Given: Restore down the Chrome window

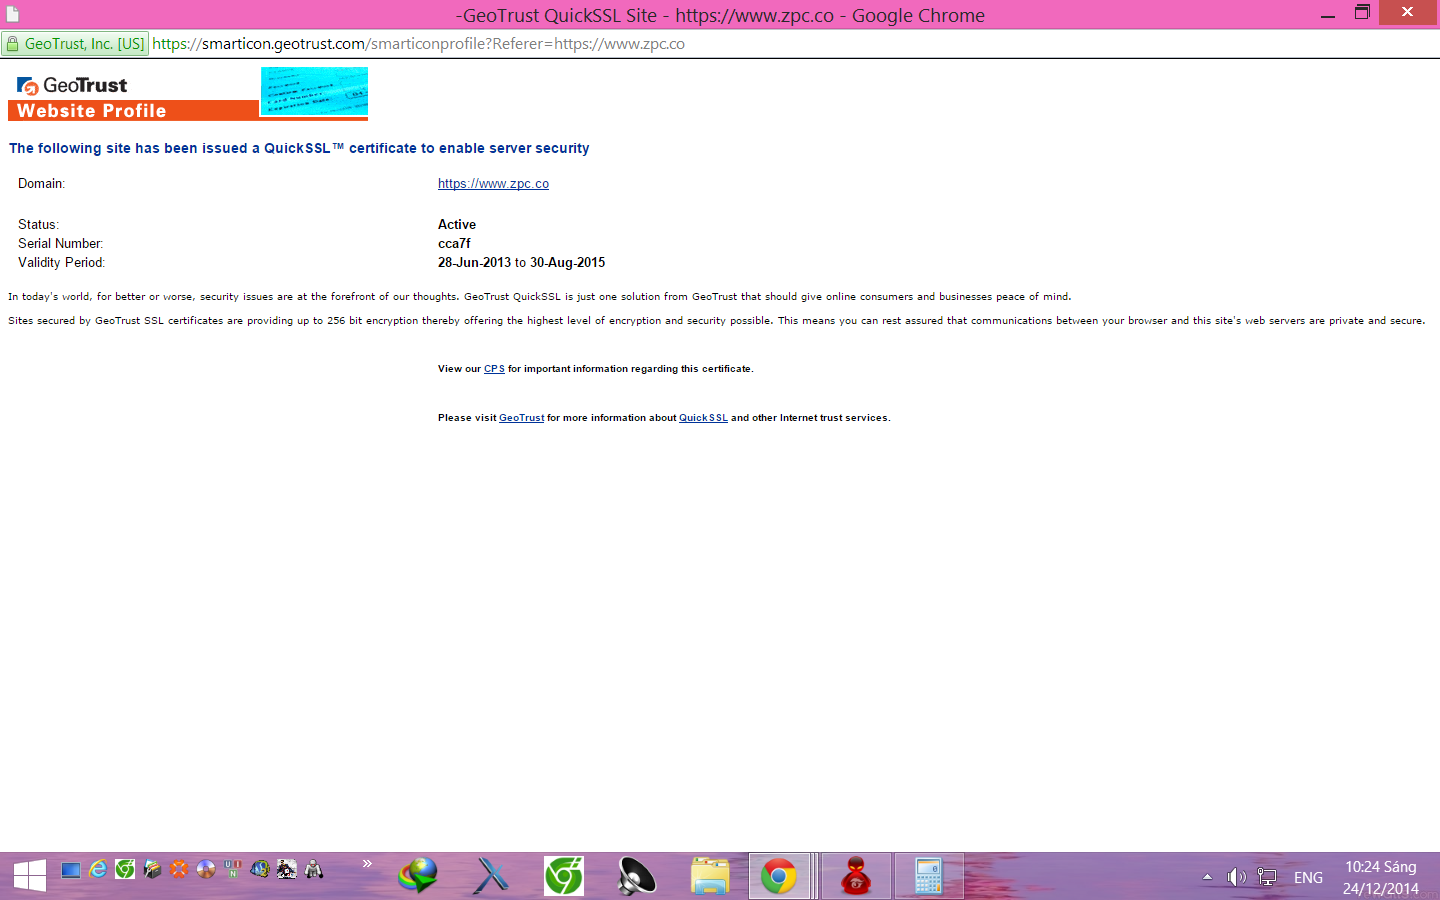Looking at the screenshot, I should (1362, 13).
